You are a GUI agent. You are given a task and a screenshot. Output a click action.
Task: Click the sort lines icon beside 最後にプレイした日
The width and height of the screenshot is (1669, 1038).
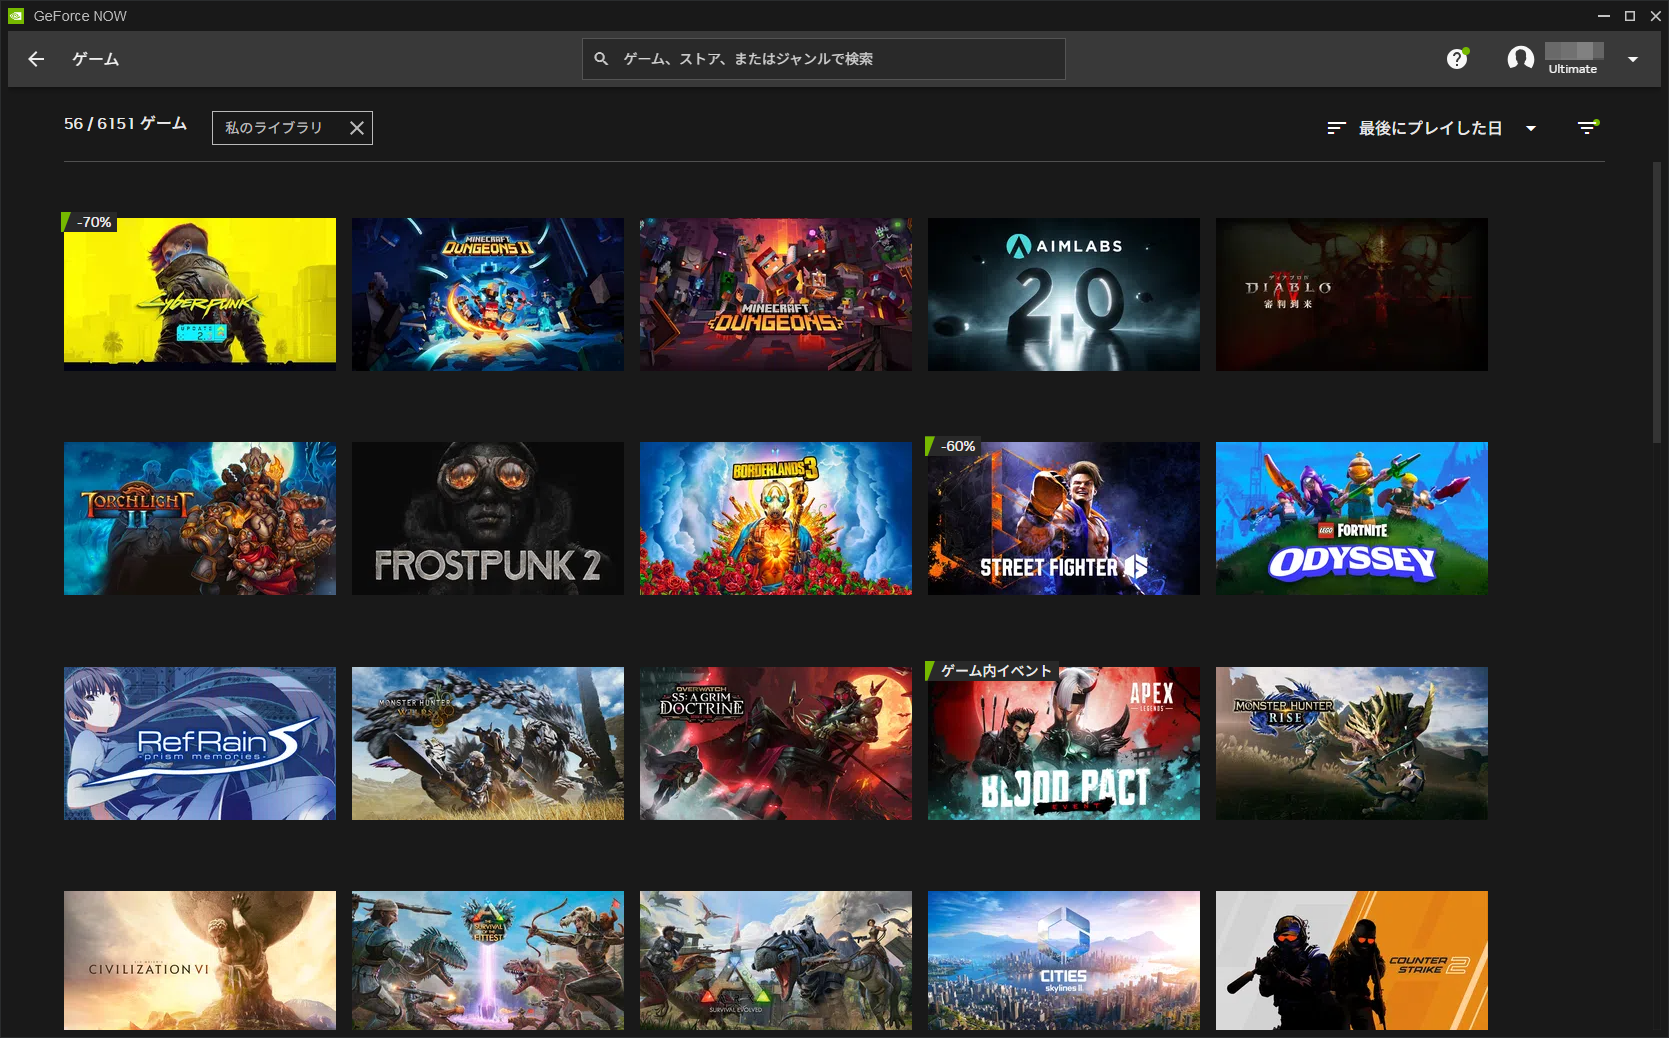[1336, 128]
